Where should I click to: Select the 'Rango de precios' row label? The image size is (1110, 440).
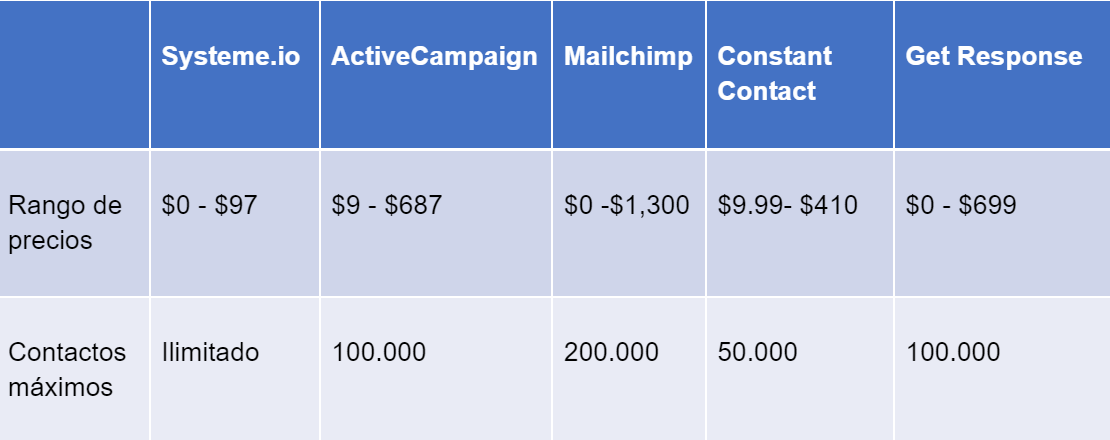click(x=65, y=223)
